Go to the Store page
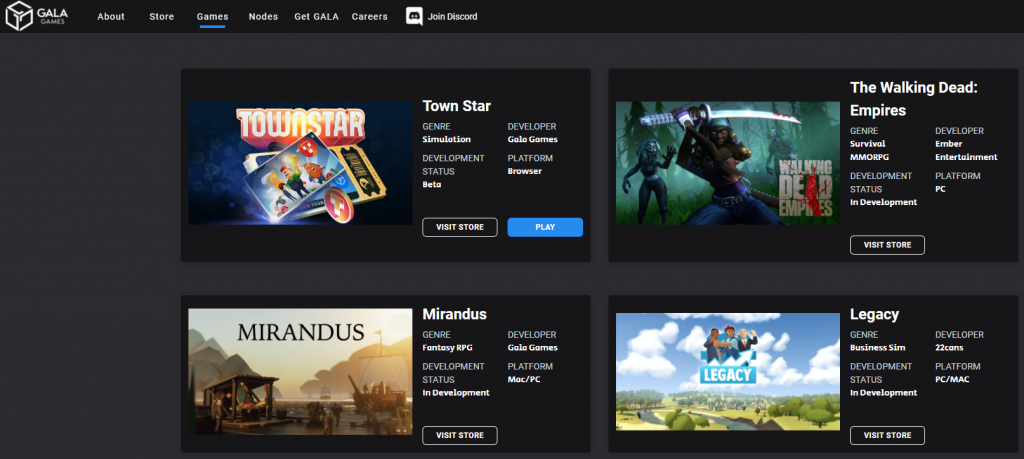1024x459 pixels. tap(161, 16)
